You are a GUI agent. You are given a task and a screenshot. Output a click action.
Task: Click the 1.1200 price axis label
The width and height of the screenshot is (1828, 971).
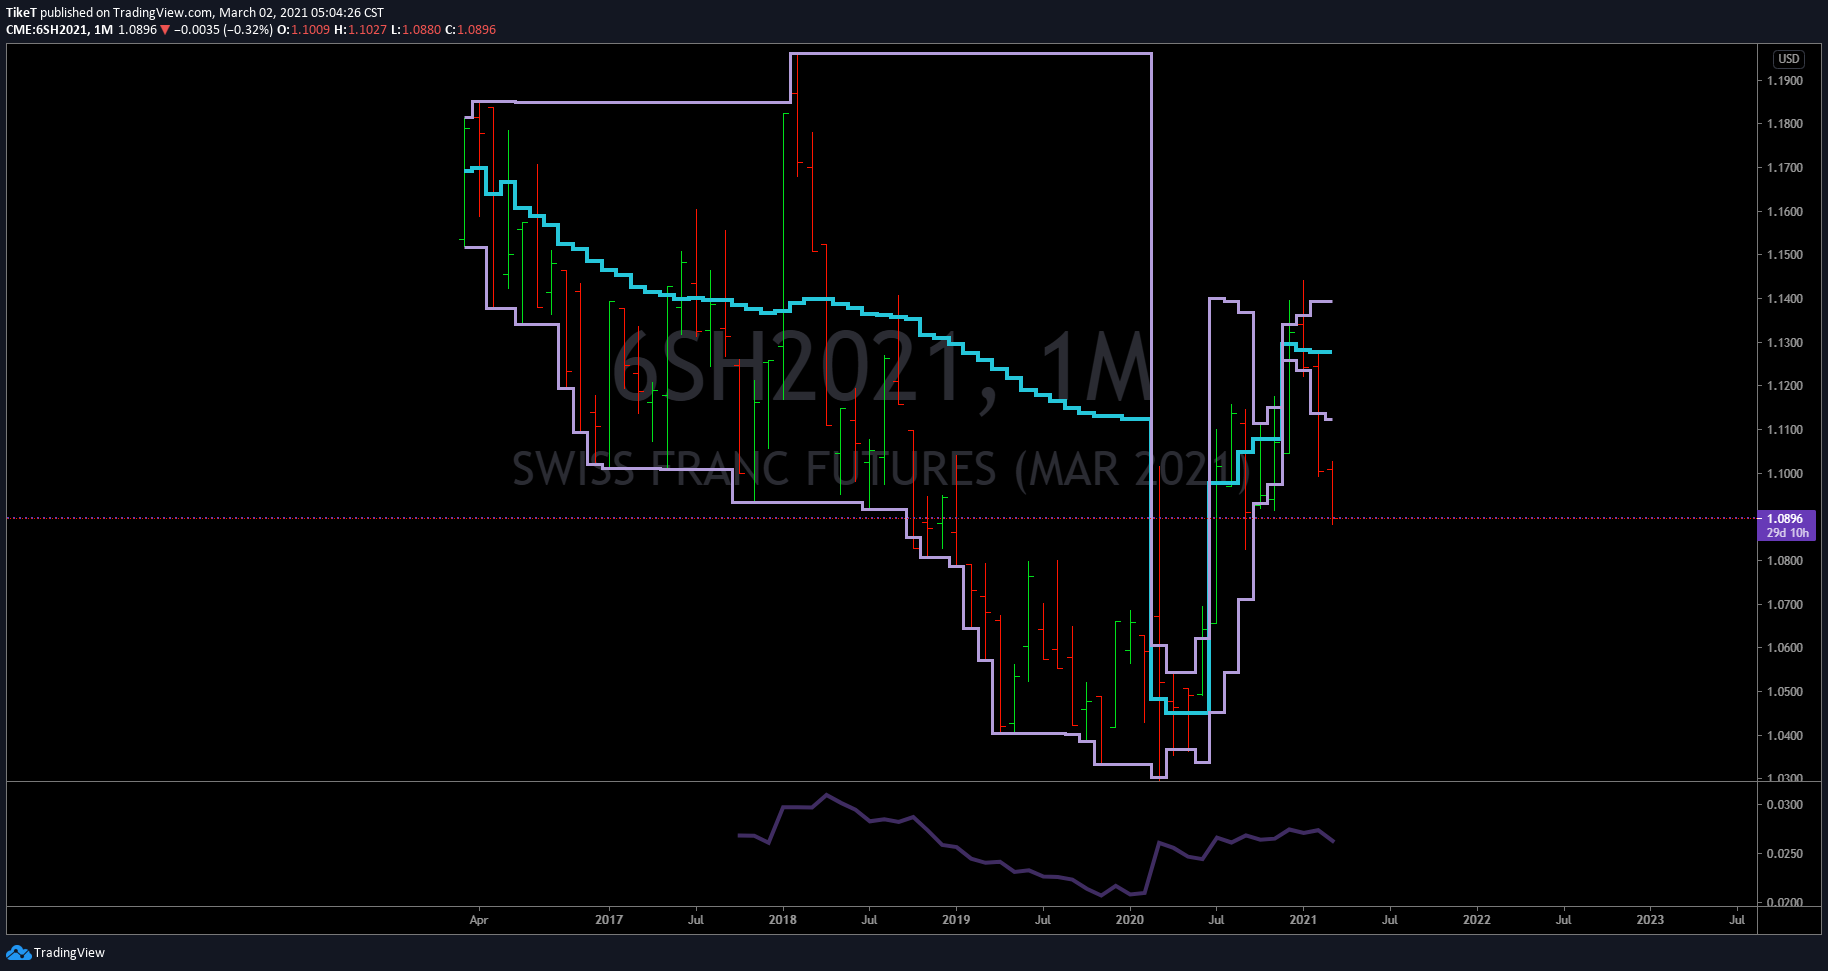pos(1785,386)
